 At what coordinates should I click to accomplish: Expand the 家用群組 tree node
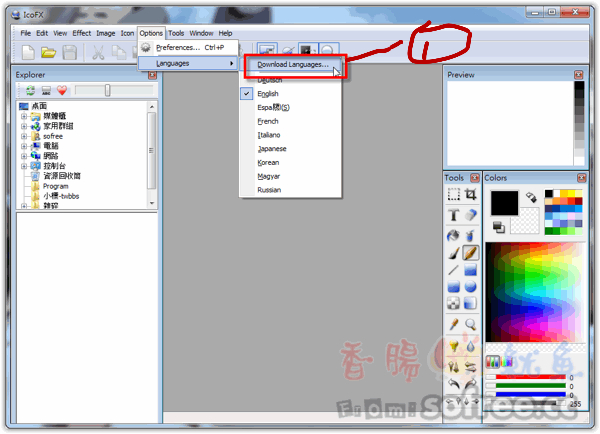[24, 126]
